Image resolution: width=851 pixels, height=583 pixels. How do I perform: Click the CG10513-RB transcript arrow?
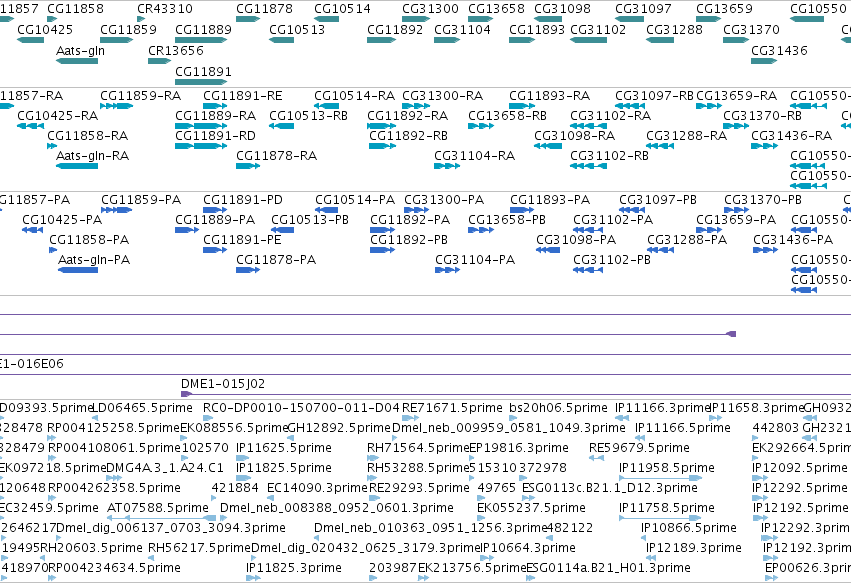[282, 126]
